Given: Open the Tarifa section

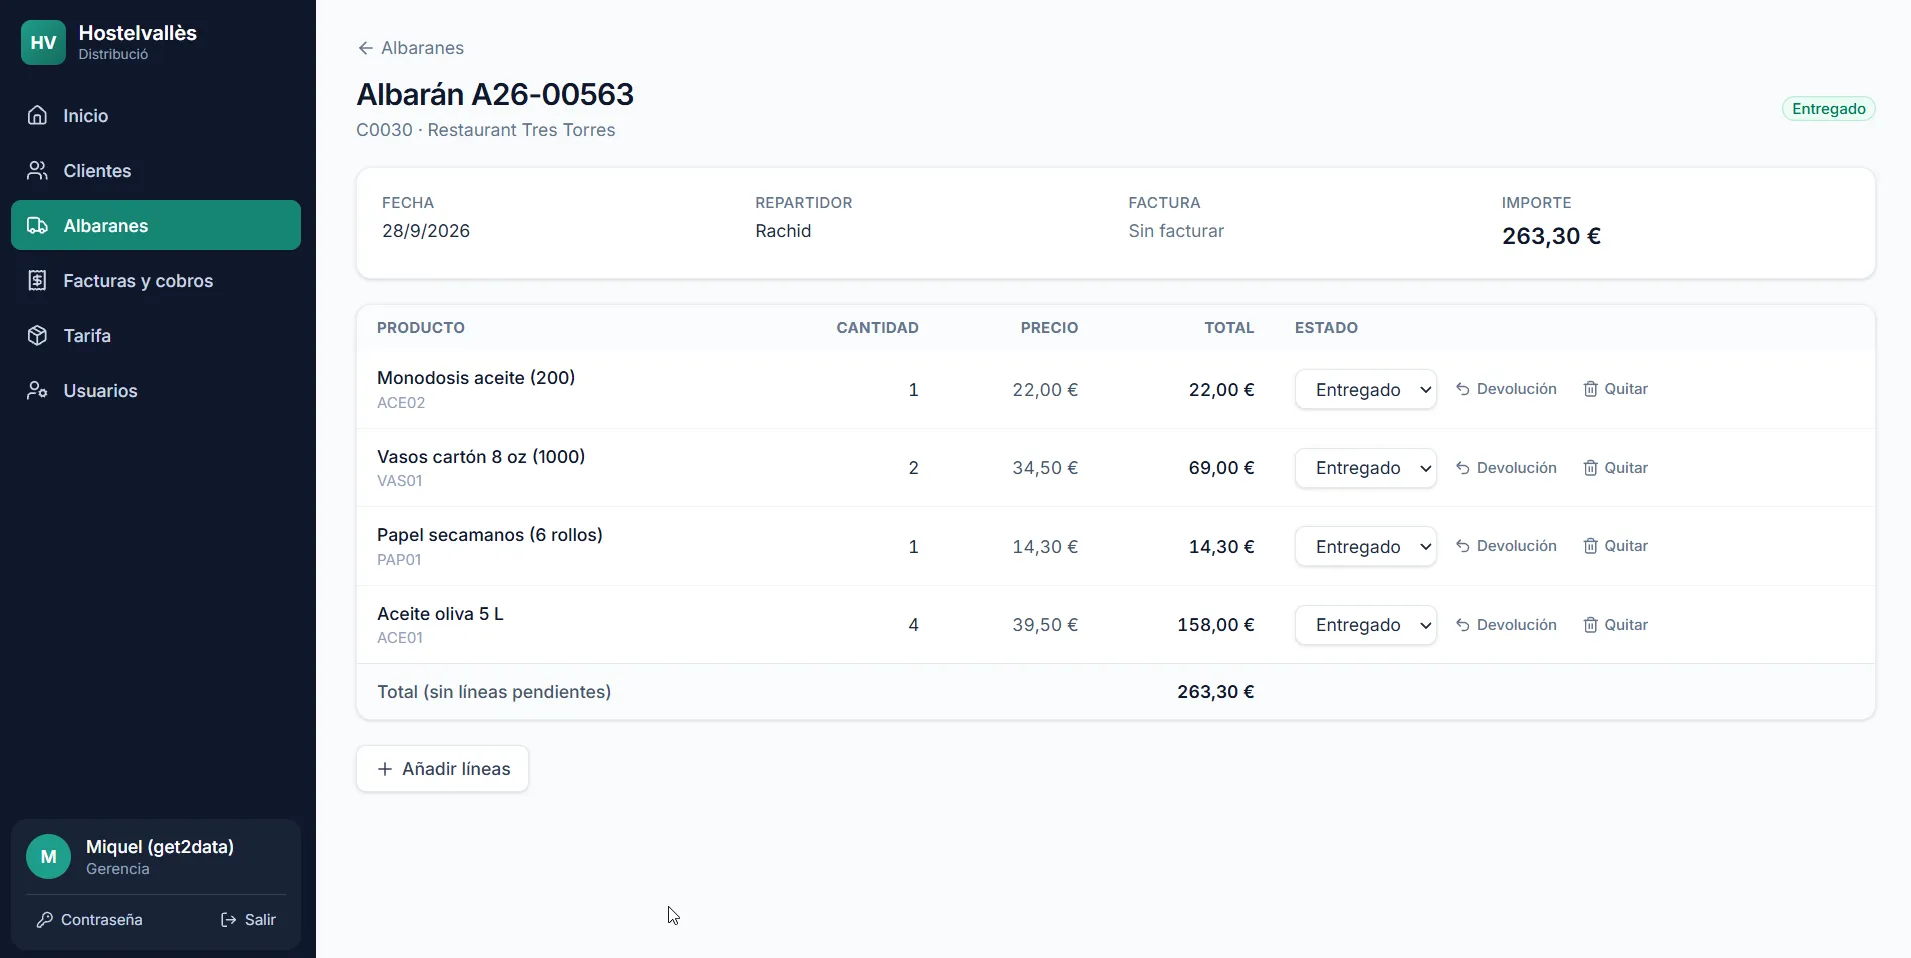Looking at the screenshot, I should point(156,335).
